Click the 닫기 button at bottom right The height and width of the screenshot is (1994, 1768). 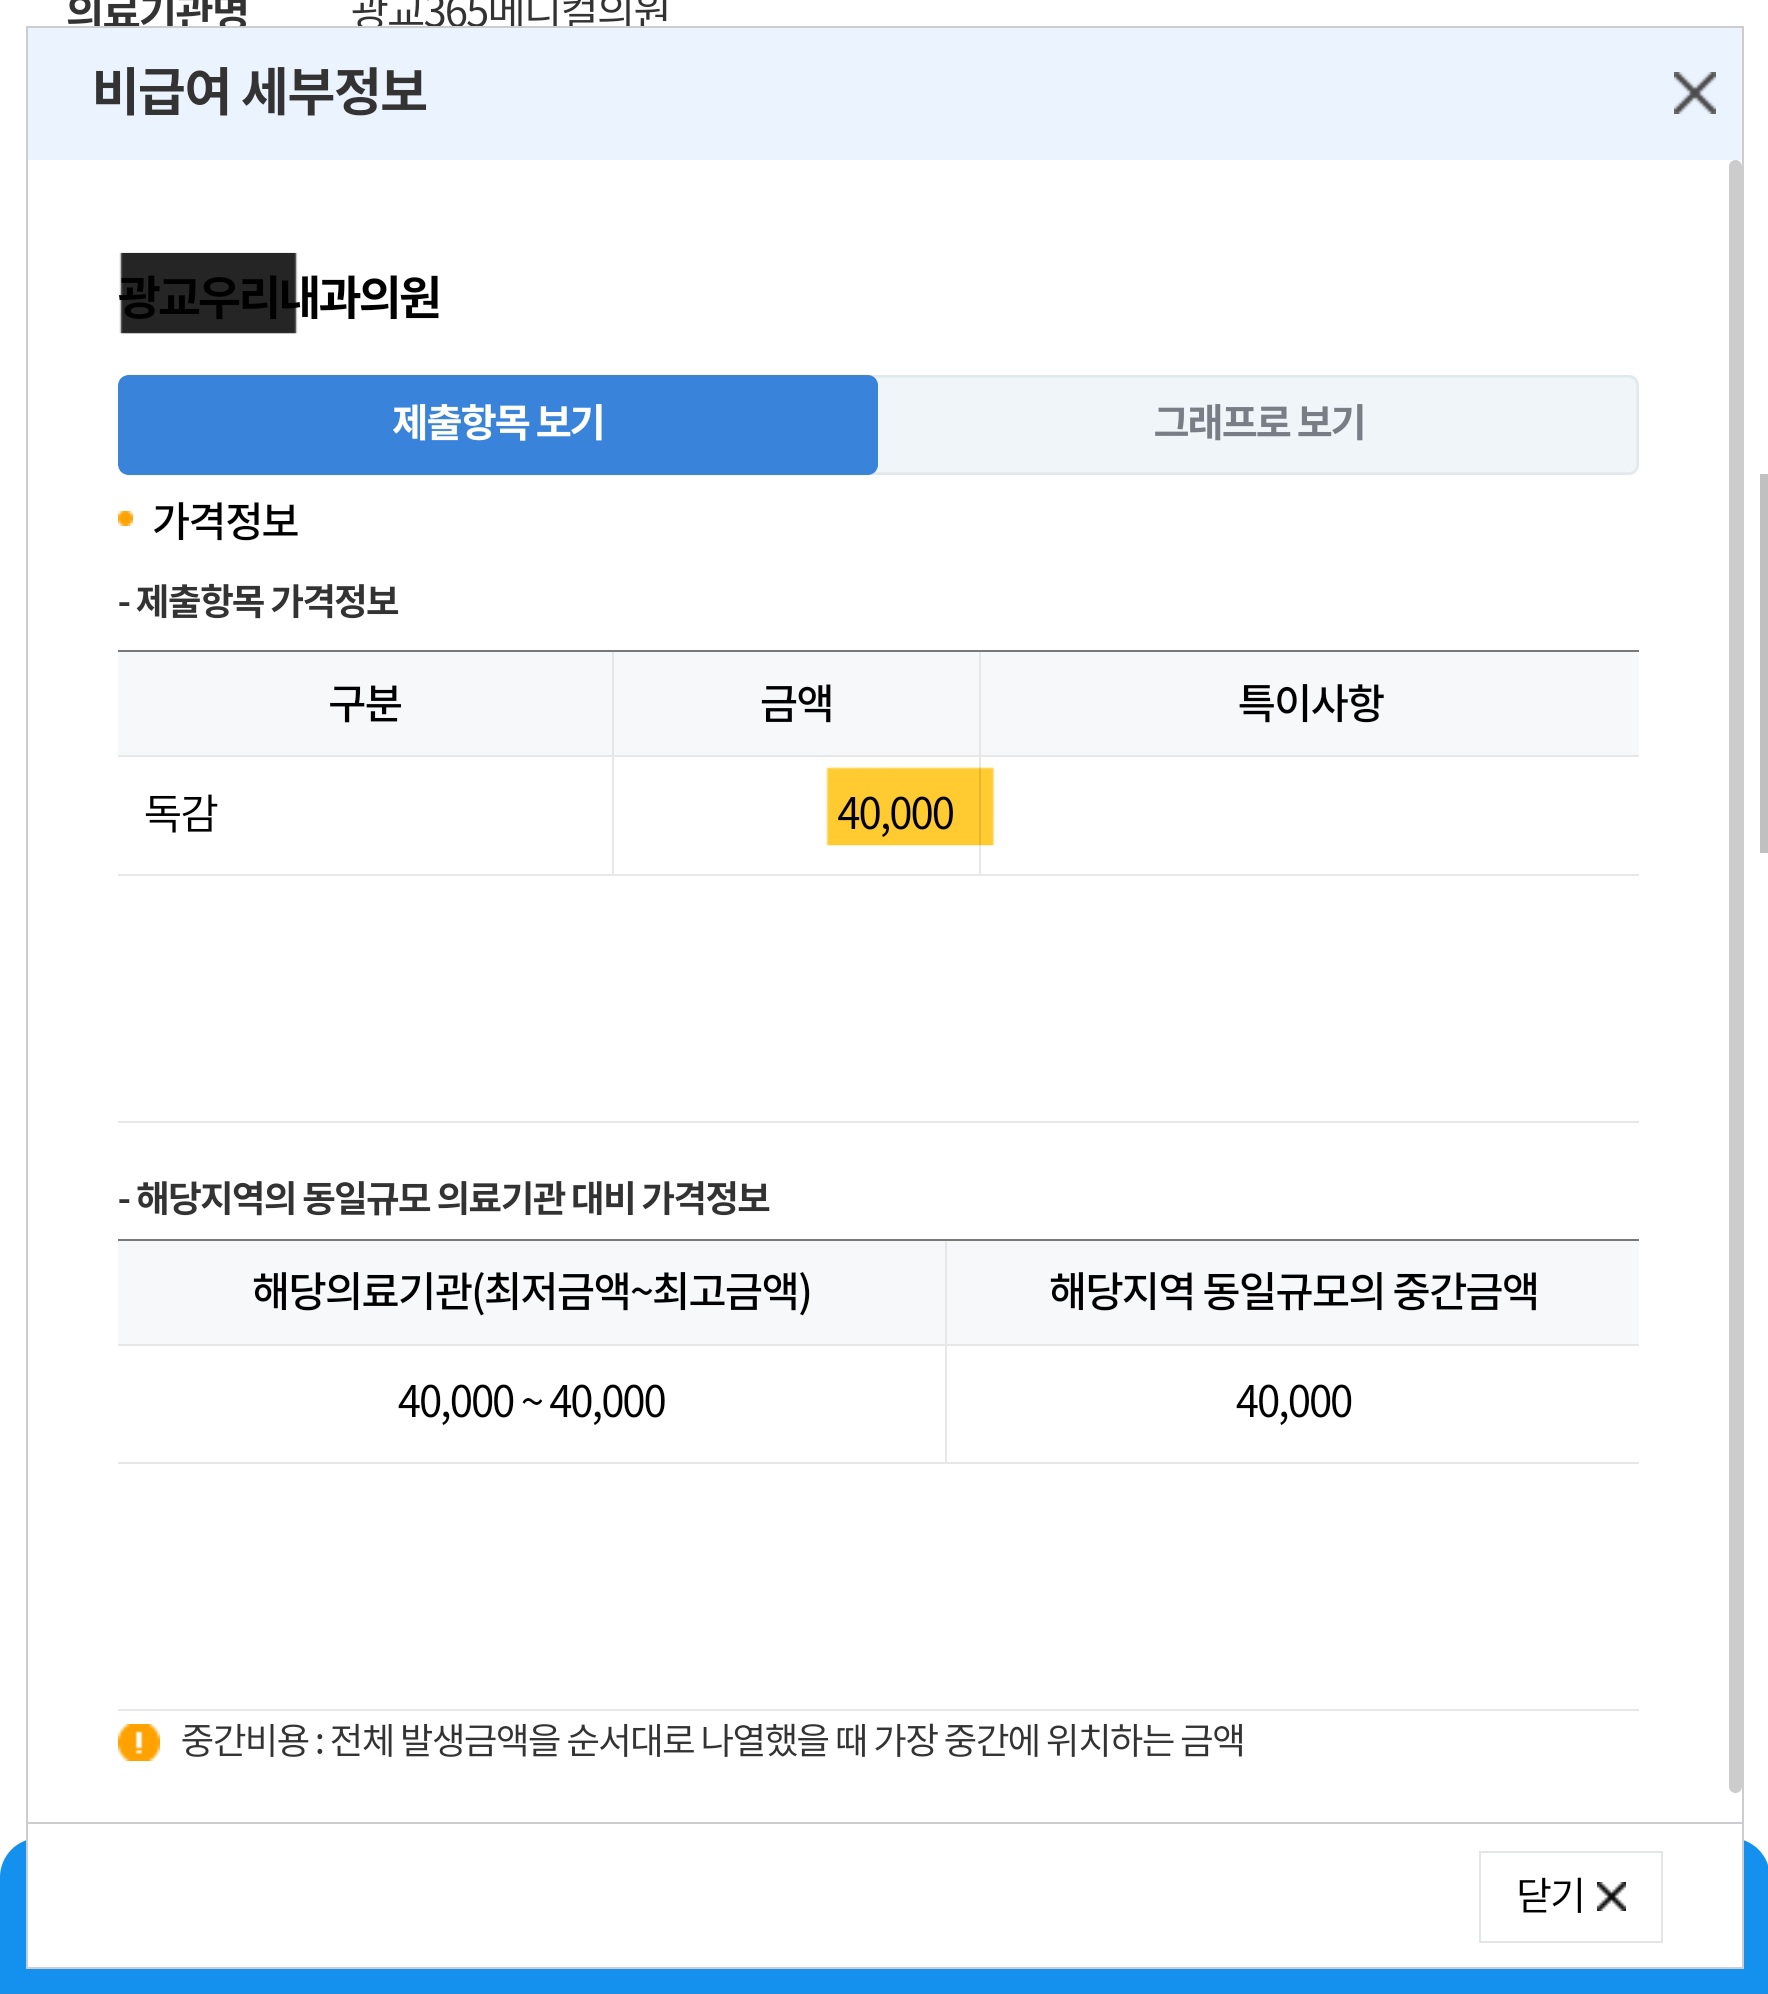pyautogui.click(x=1570, y=1897)
